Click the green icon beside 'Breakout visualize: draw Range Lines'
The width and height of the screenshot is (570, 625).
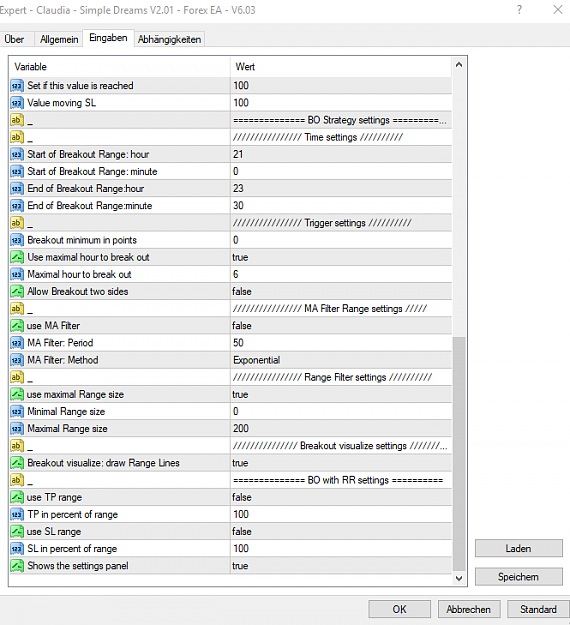pos(17,463)
